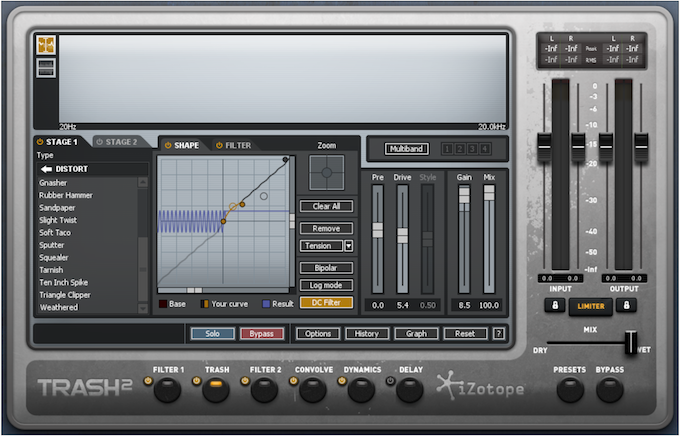The height and width of the screenshot is (436, 680).
Task: Choose the Ten Inch Spike type
Action: (64, 282)
